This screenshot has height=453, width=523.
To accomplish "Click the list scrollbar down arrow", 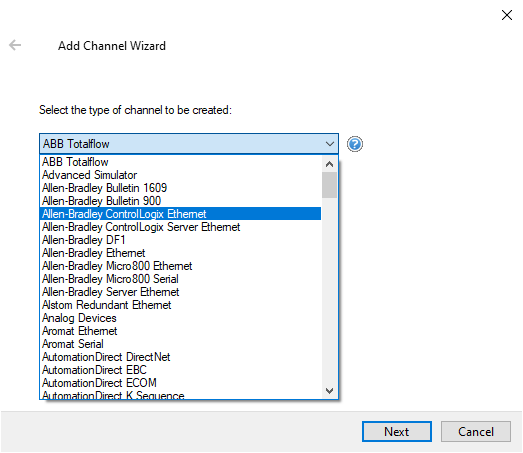I will (329, 391).
